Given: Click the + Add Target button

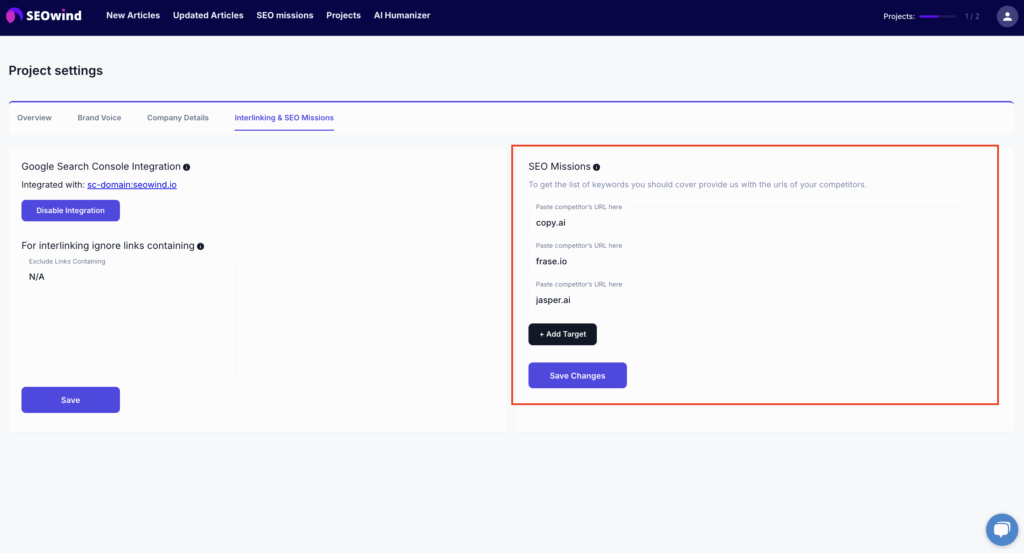Looking at the screenshot, I should pos(562,334).
